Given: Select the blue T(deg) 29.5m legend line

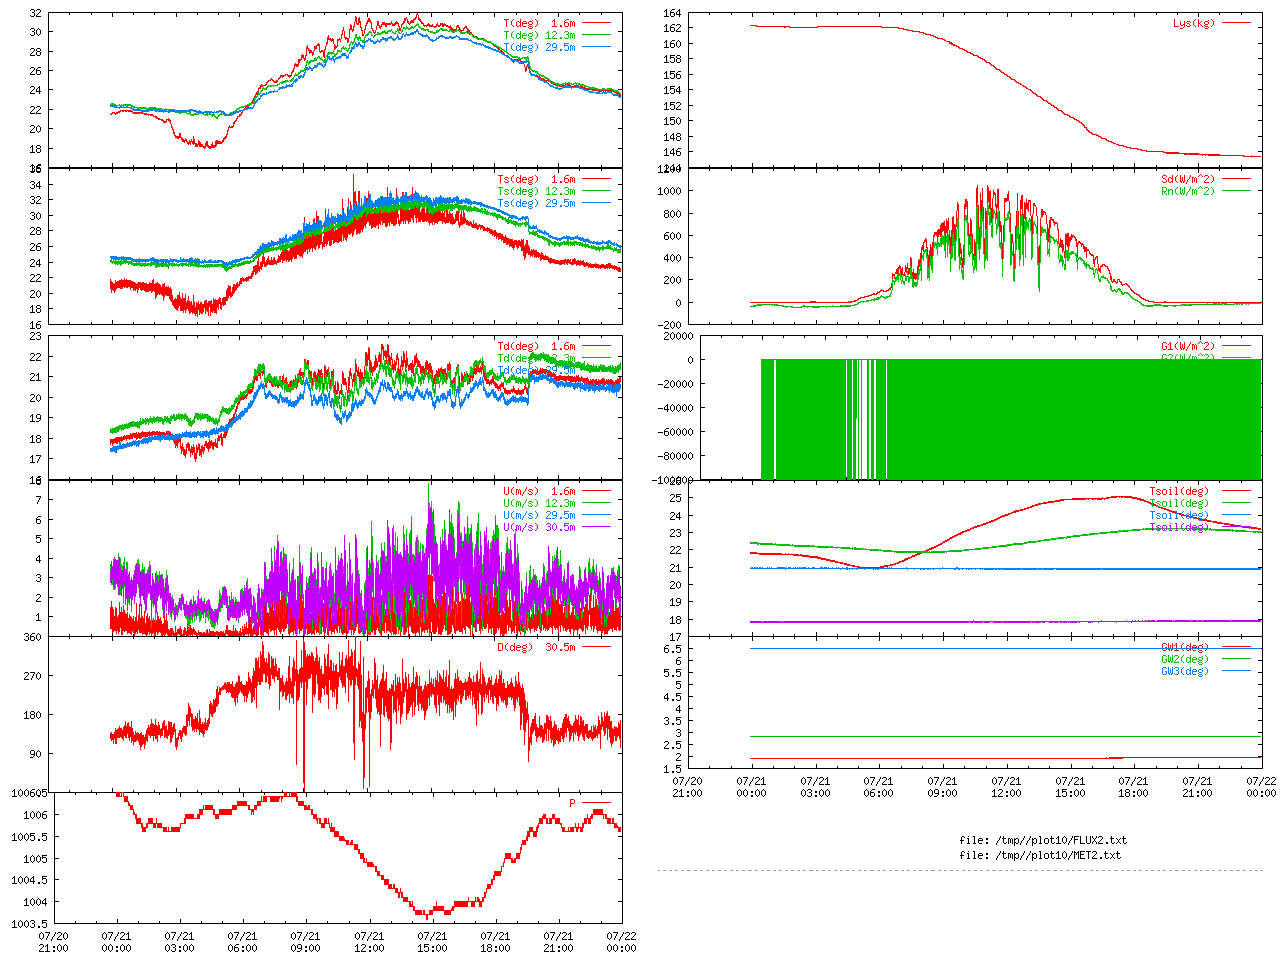Looking at the screenshot, I should click(x=596, y=47).
